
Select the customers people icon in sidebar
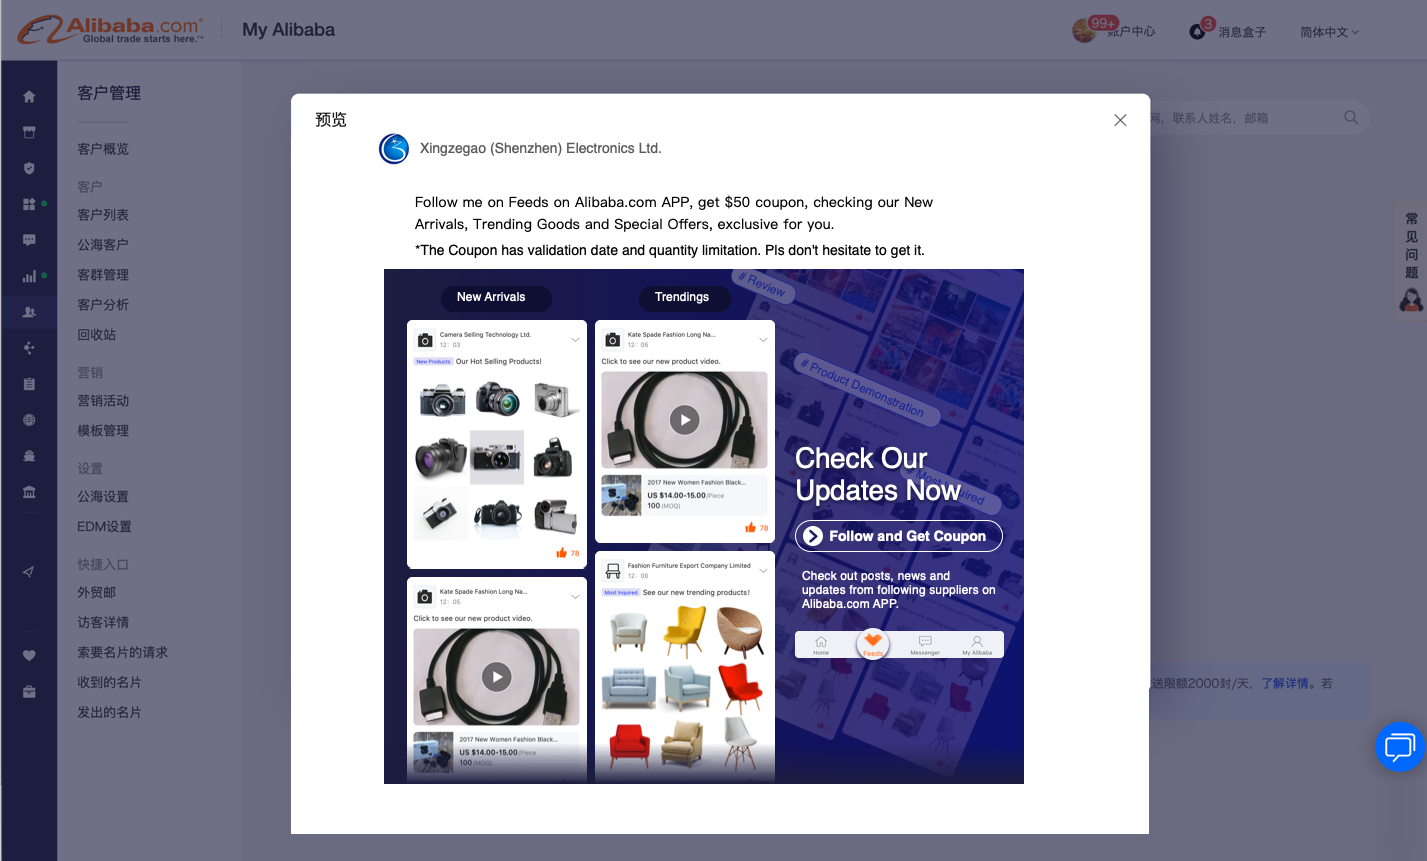click(x=29, y=312)
